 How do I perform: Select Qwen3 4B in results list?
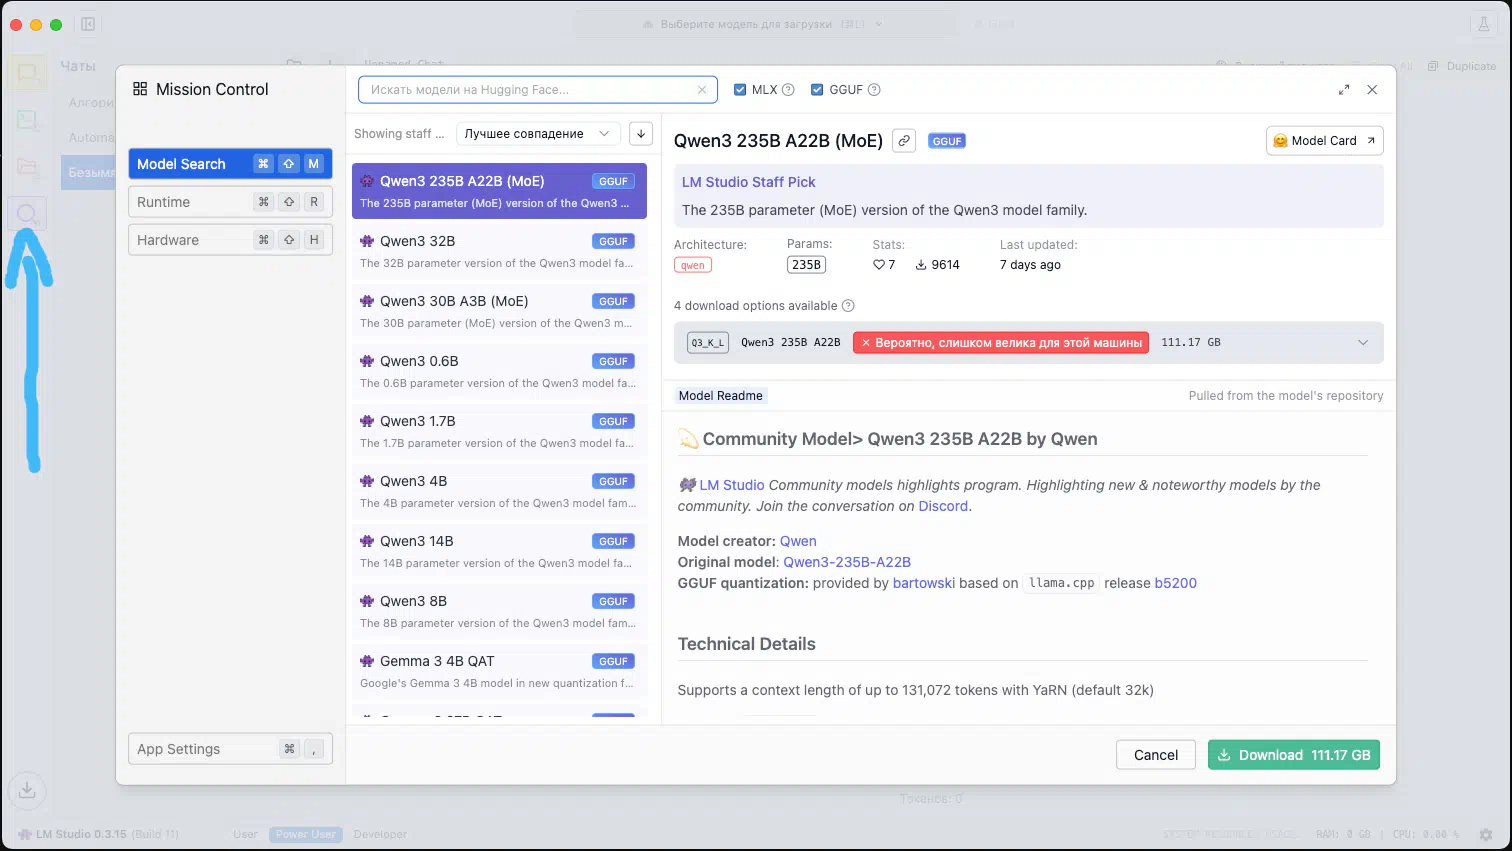coord(499,491)
